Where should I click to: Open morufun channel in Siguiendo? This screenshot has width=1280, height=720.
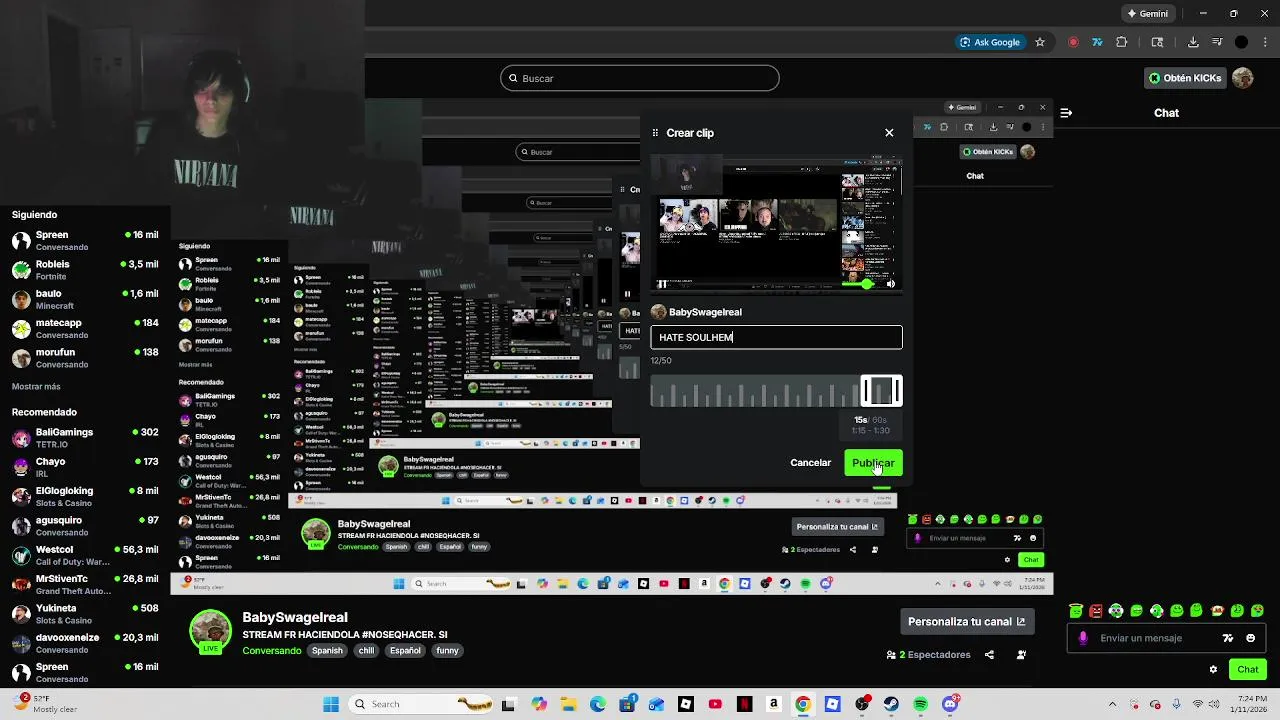coord(85,358)
